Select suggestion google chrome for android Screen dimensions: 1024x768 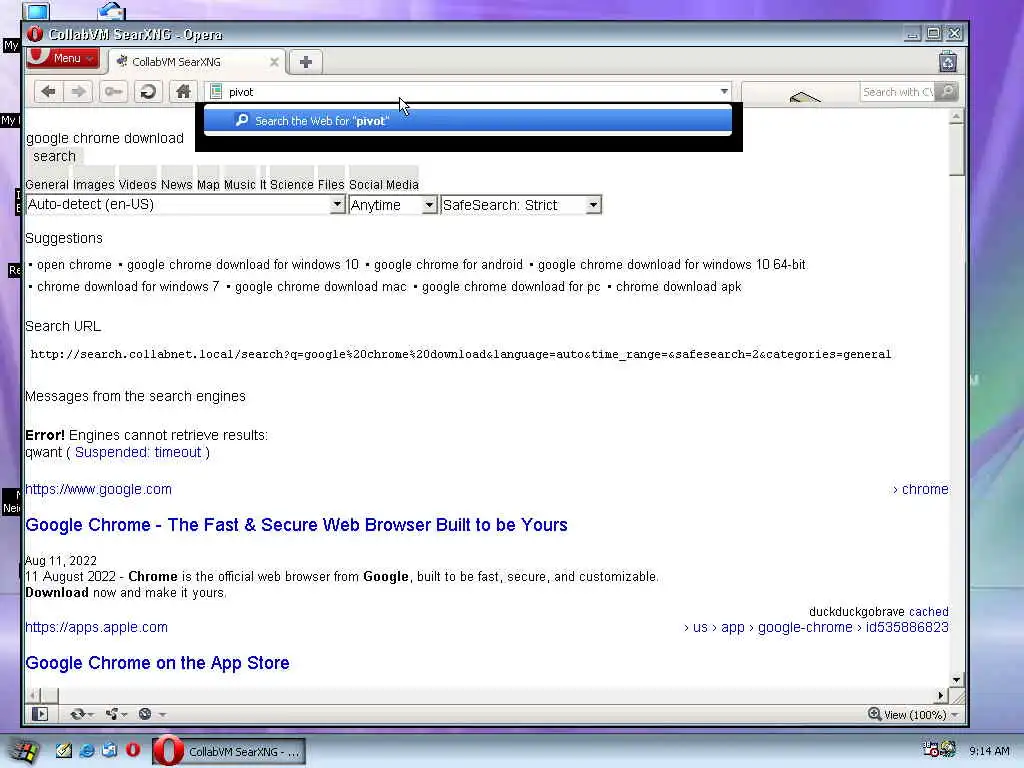point(449,264)
